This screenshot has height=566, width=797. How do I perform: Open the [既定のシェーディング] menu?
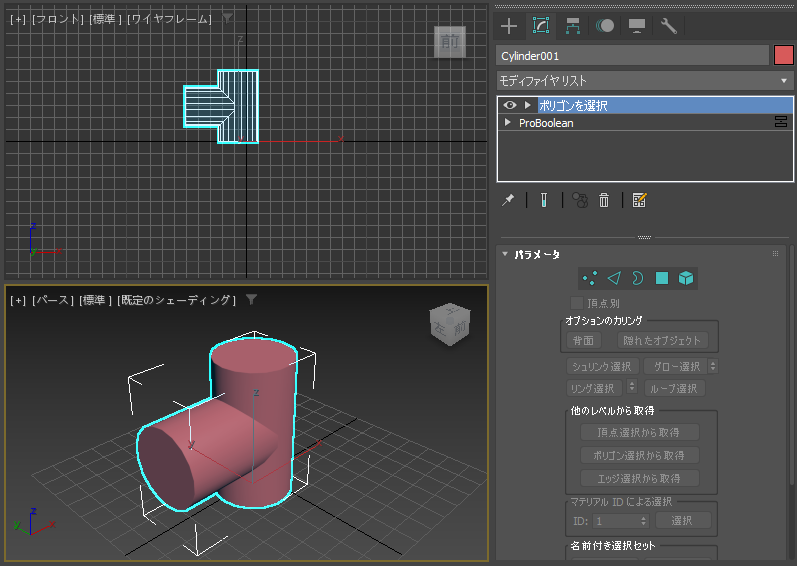[x=176, y=300]
